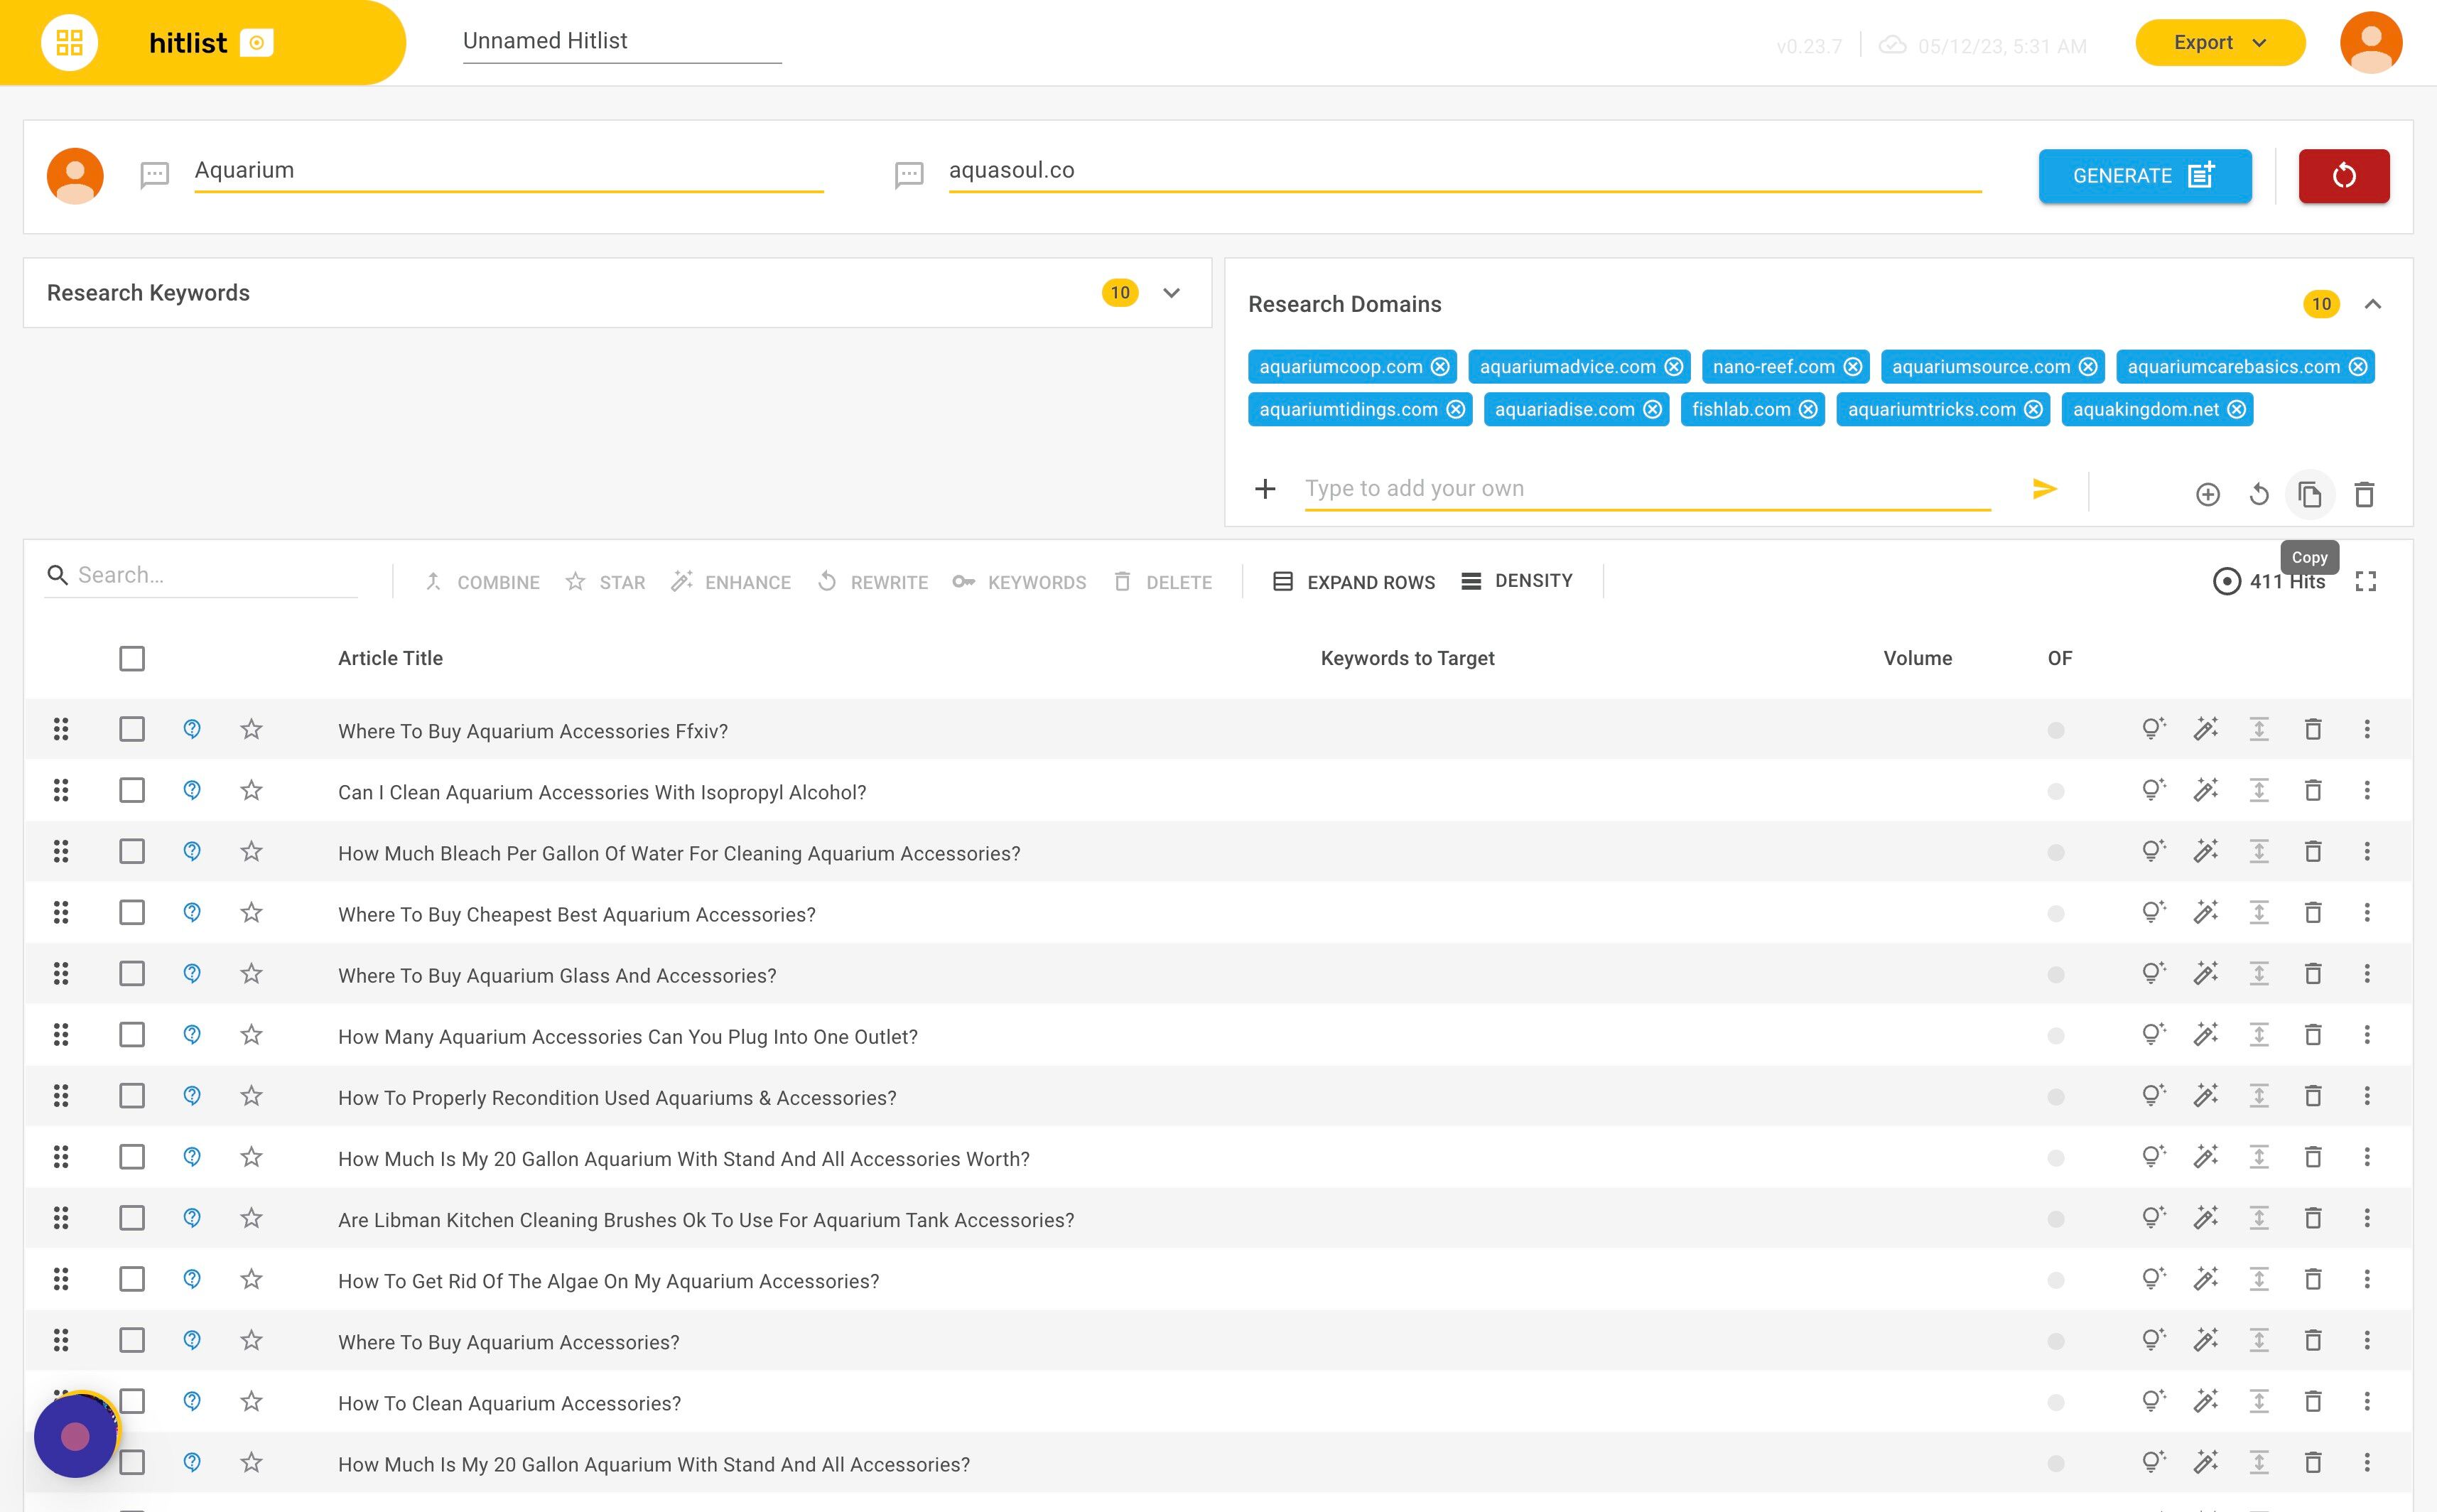Viewport: 2437px width, 1512px height.
Task: Delete all research domains with trash icon
Action: click(x=2363, y=494)
